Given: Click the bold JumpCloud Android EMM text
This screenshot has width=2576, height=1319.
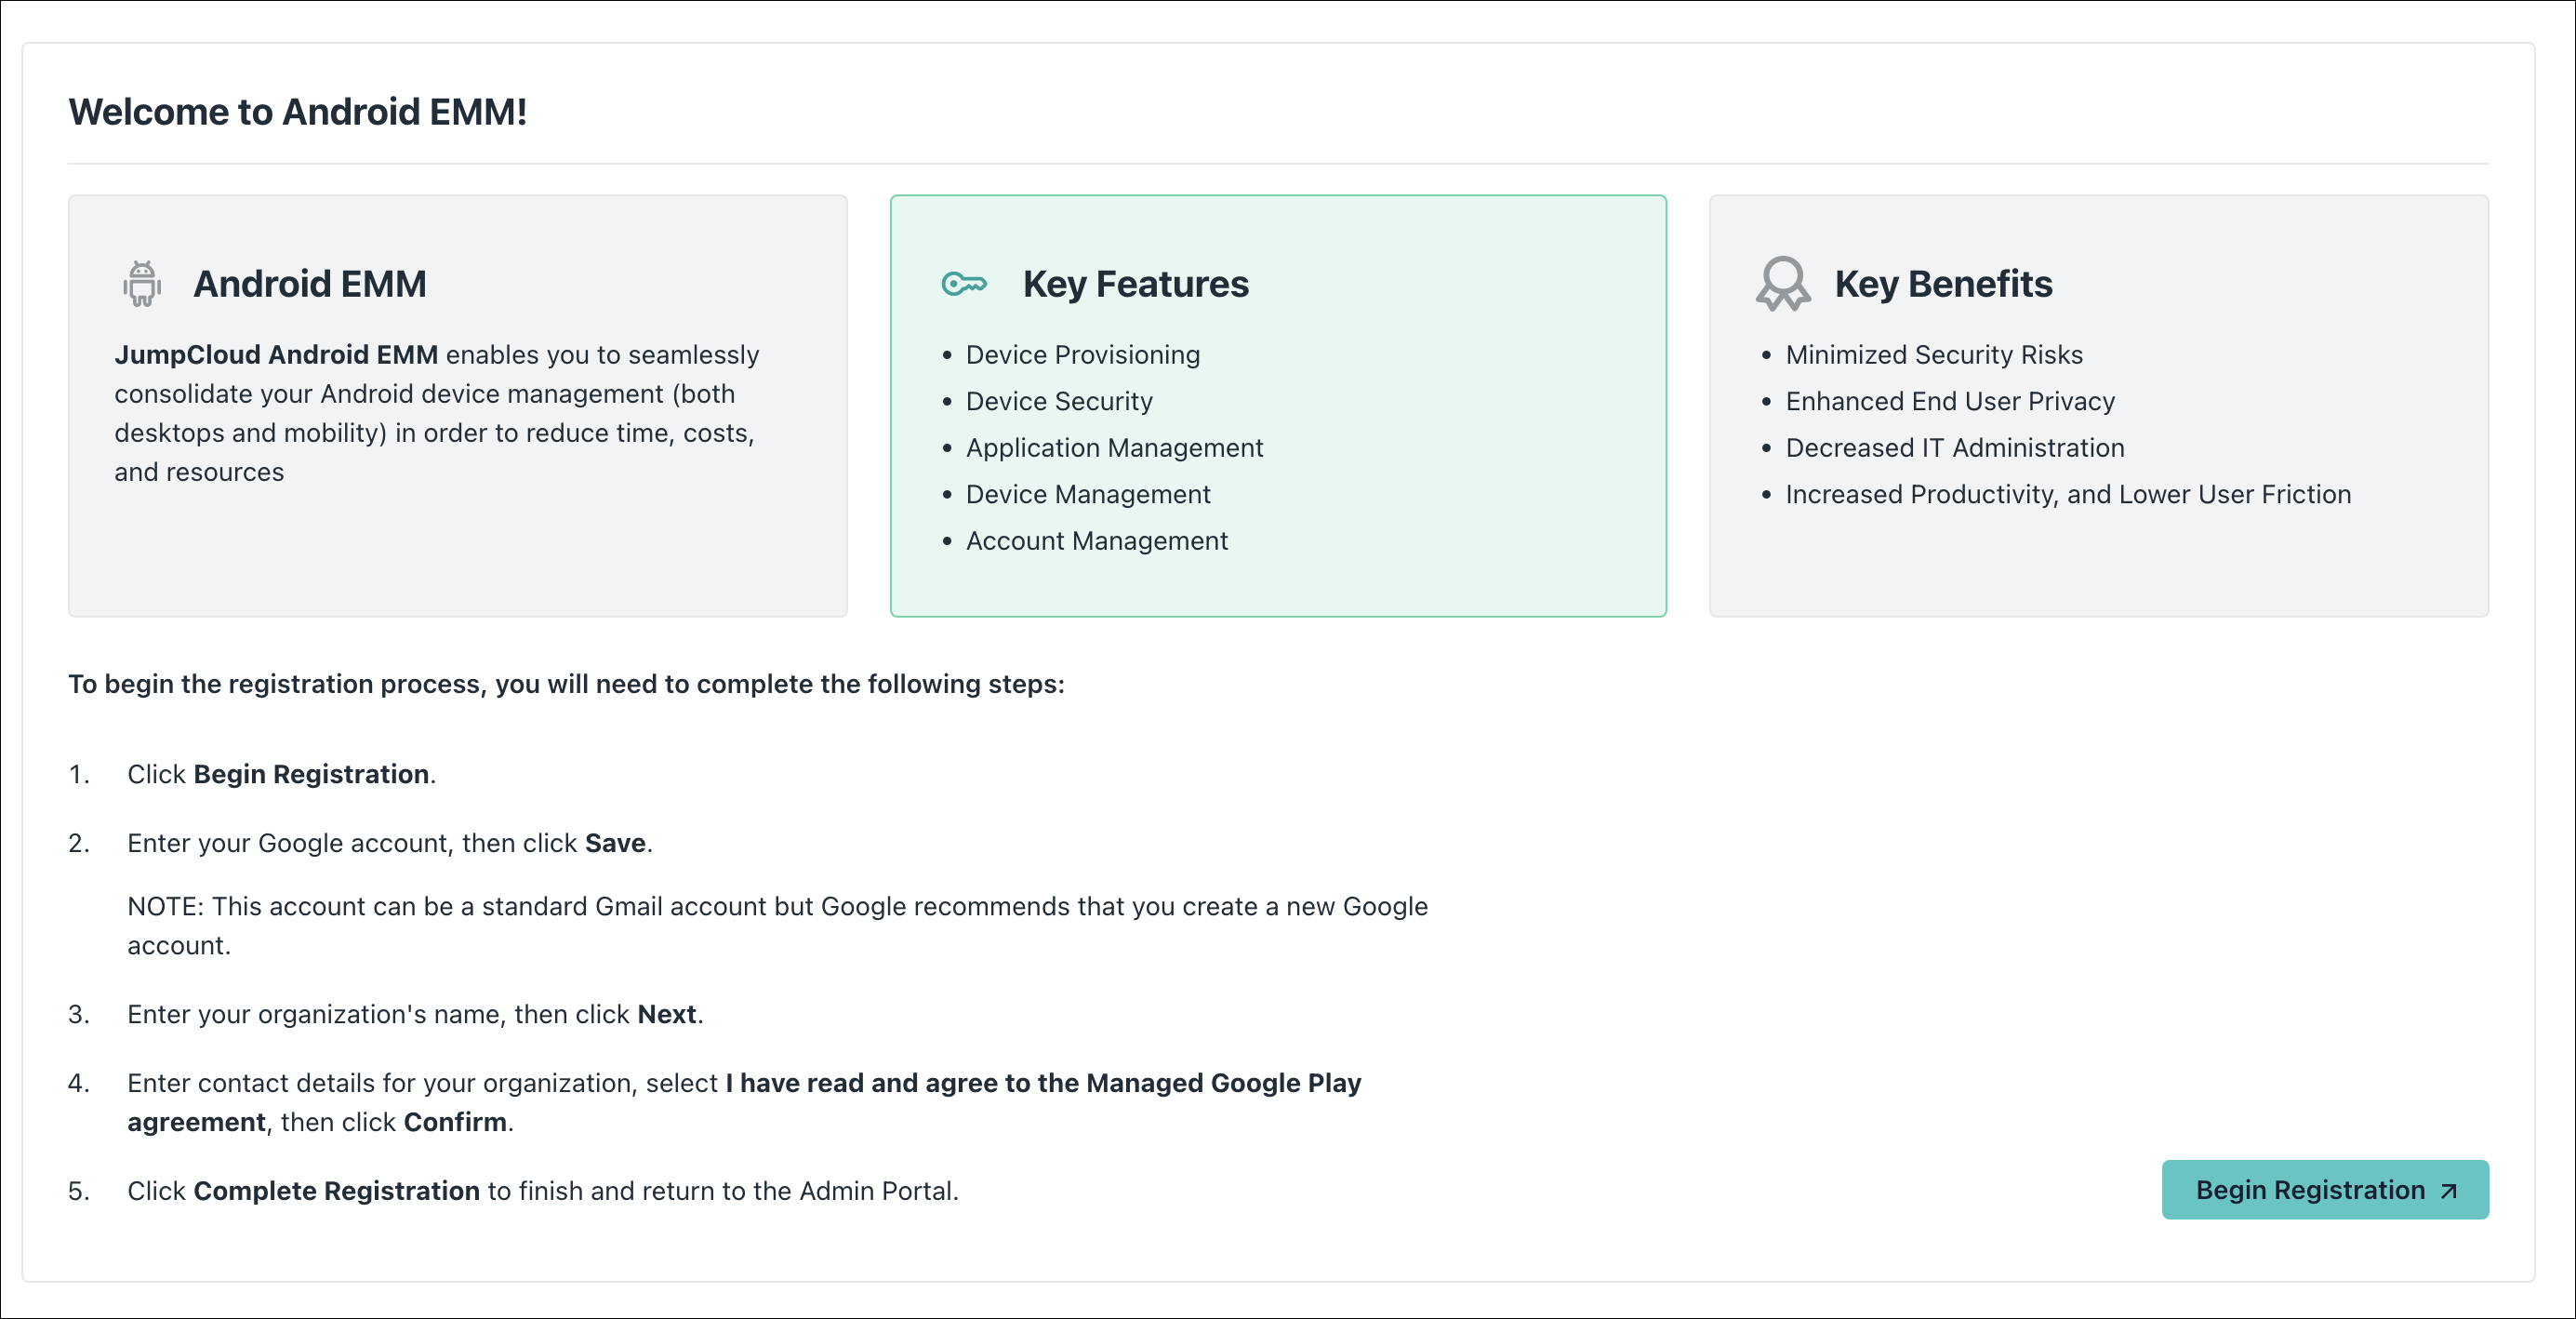Looking at the screenshot, I should tap(276, 355).
